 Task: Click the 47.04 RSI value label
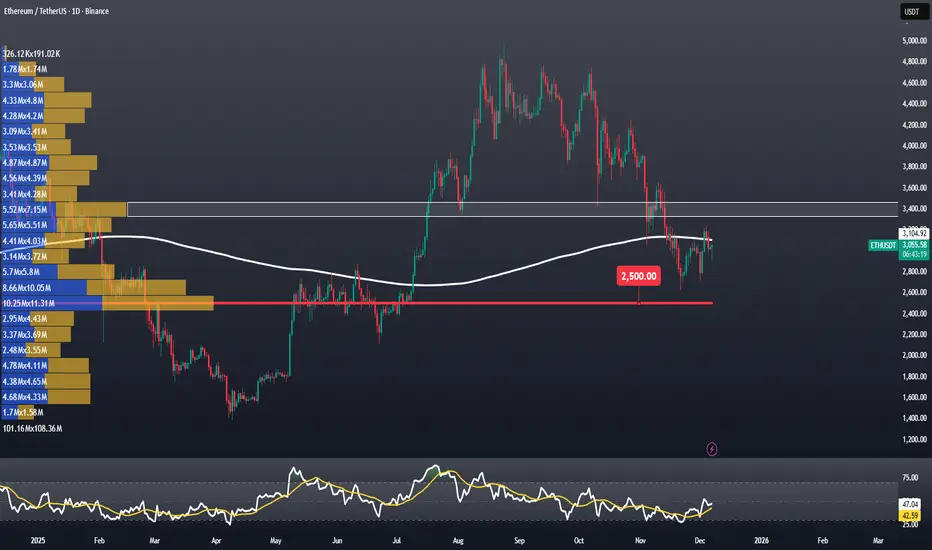[x=910, y=504]
